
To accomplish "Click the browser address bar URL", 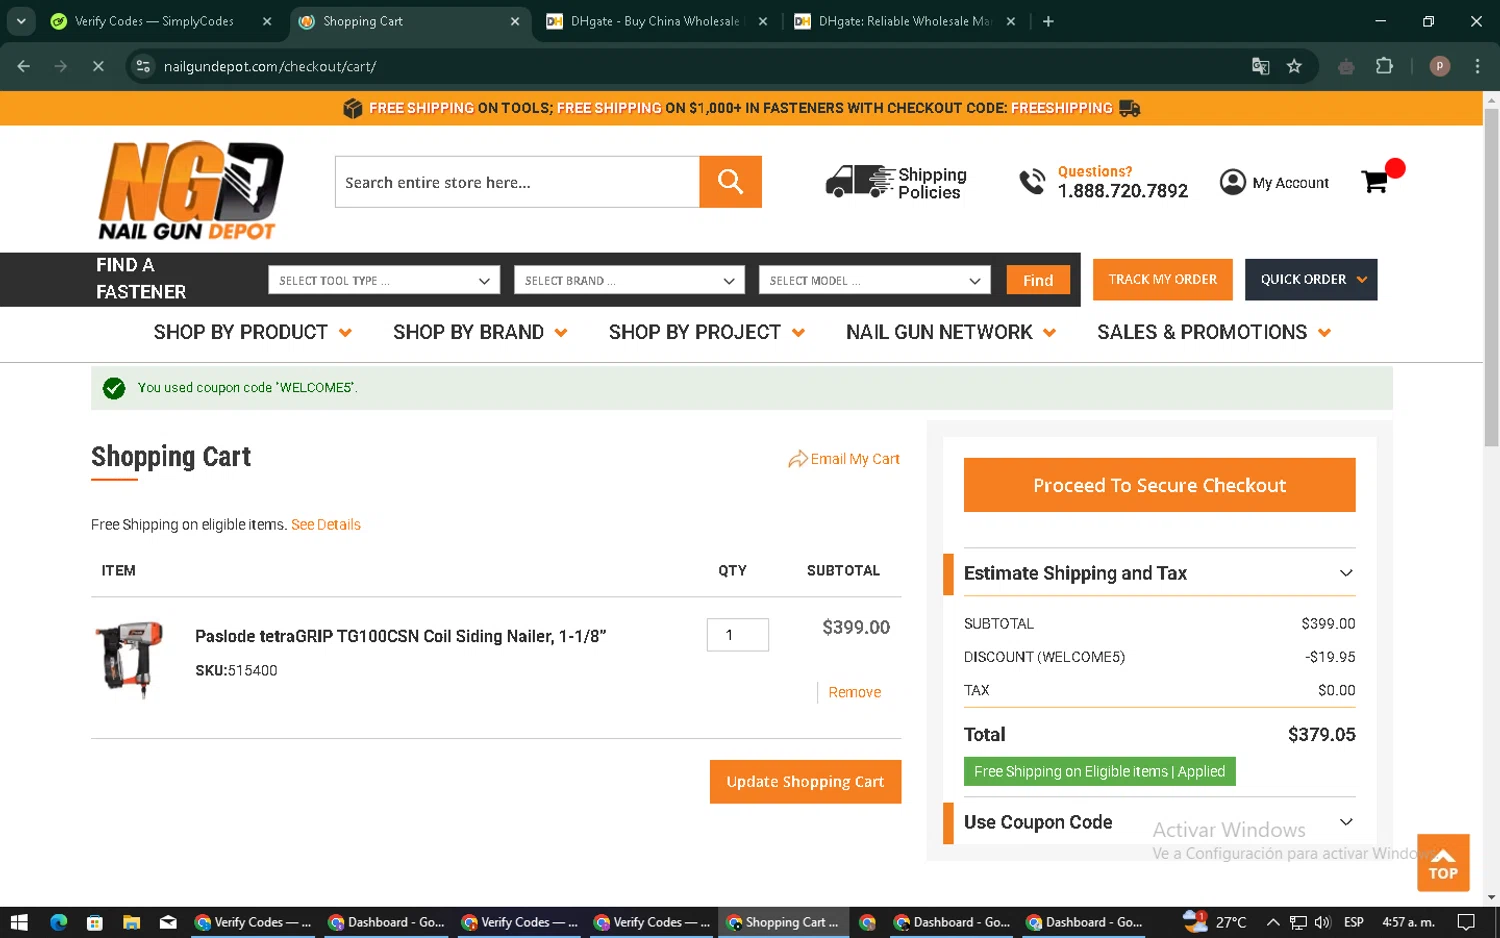I will 270,66.
